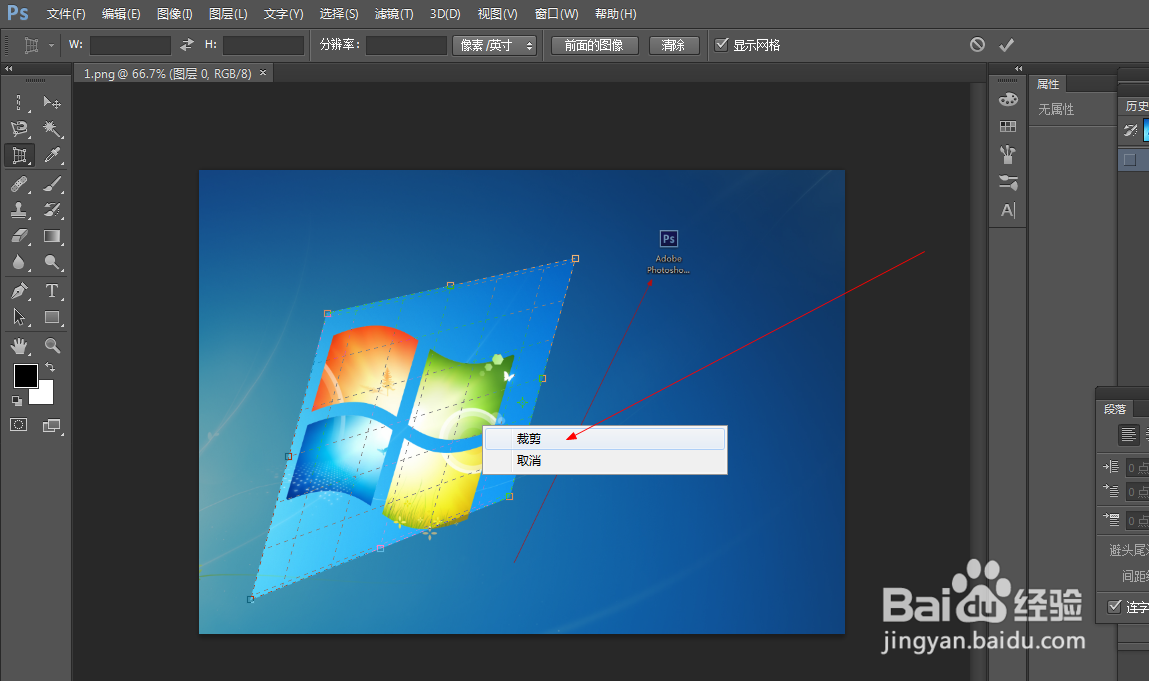Open the Color panel icon
Screen dimensions: 1149x681
pyautogui.click(x=1008, y=99)
